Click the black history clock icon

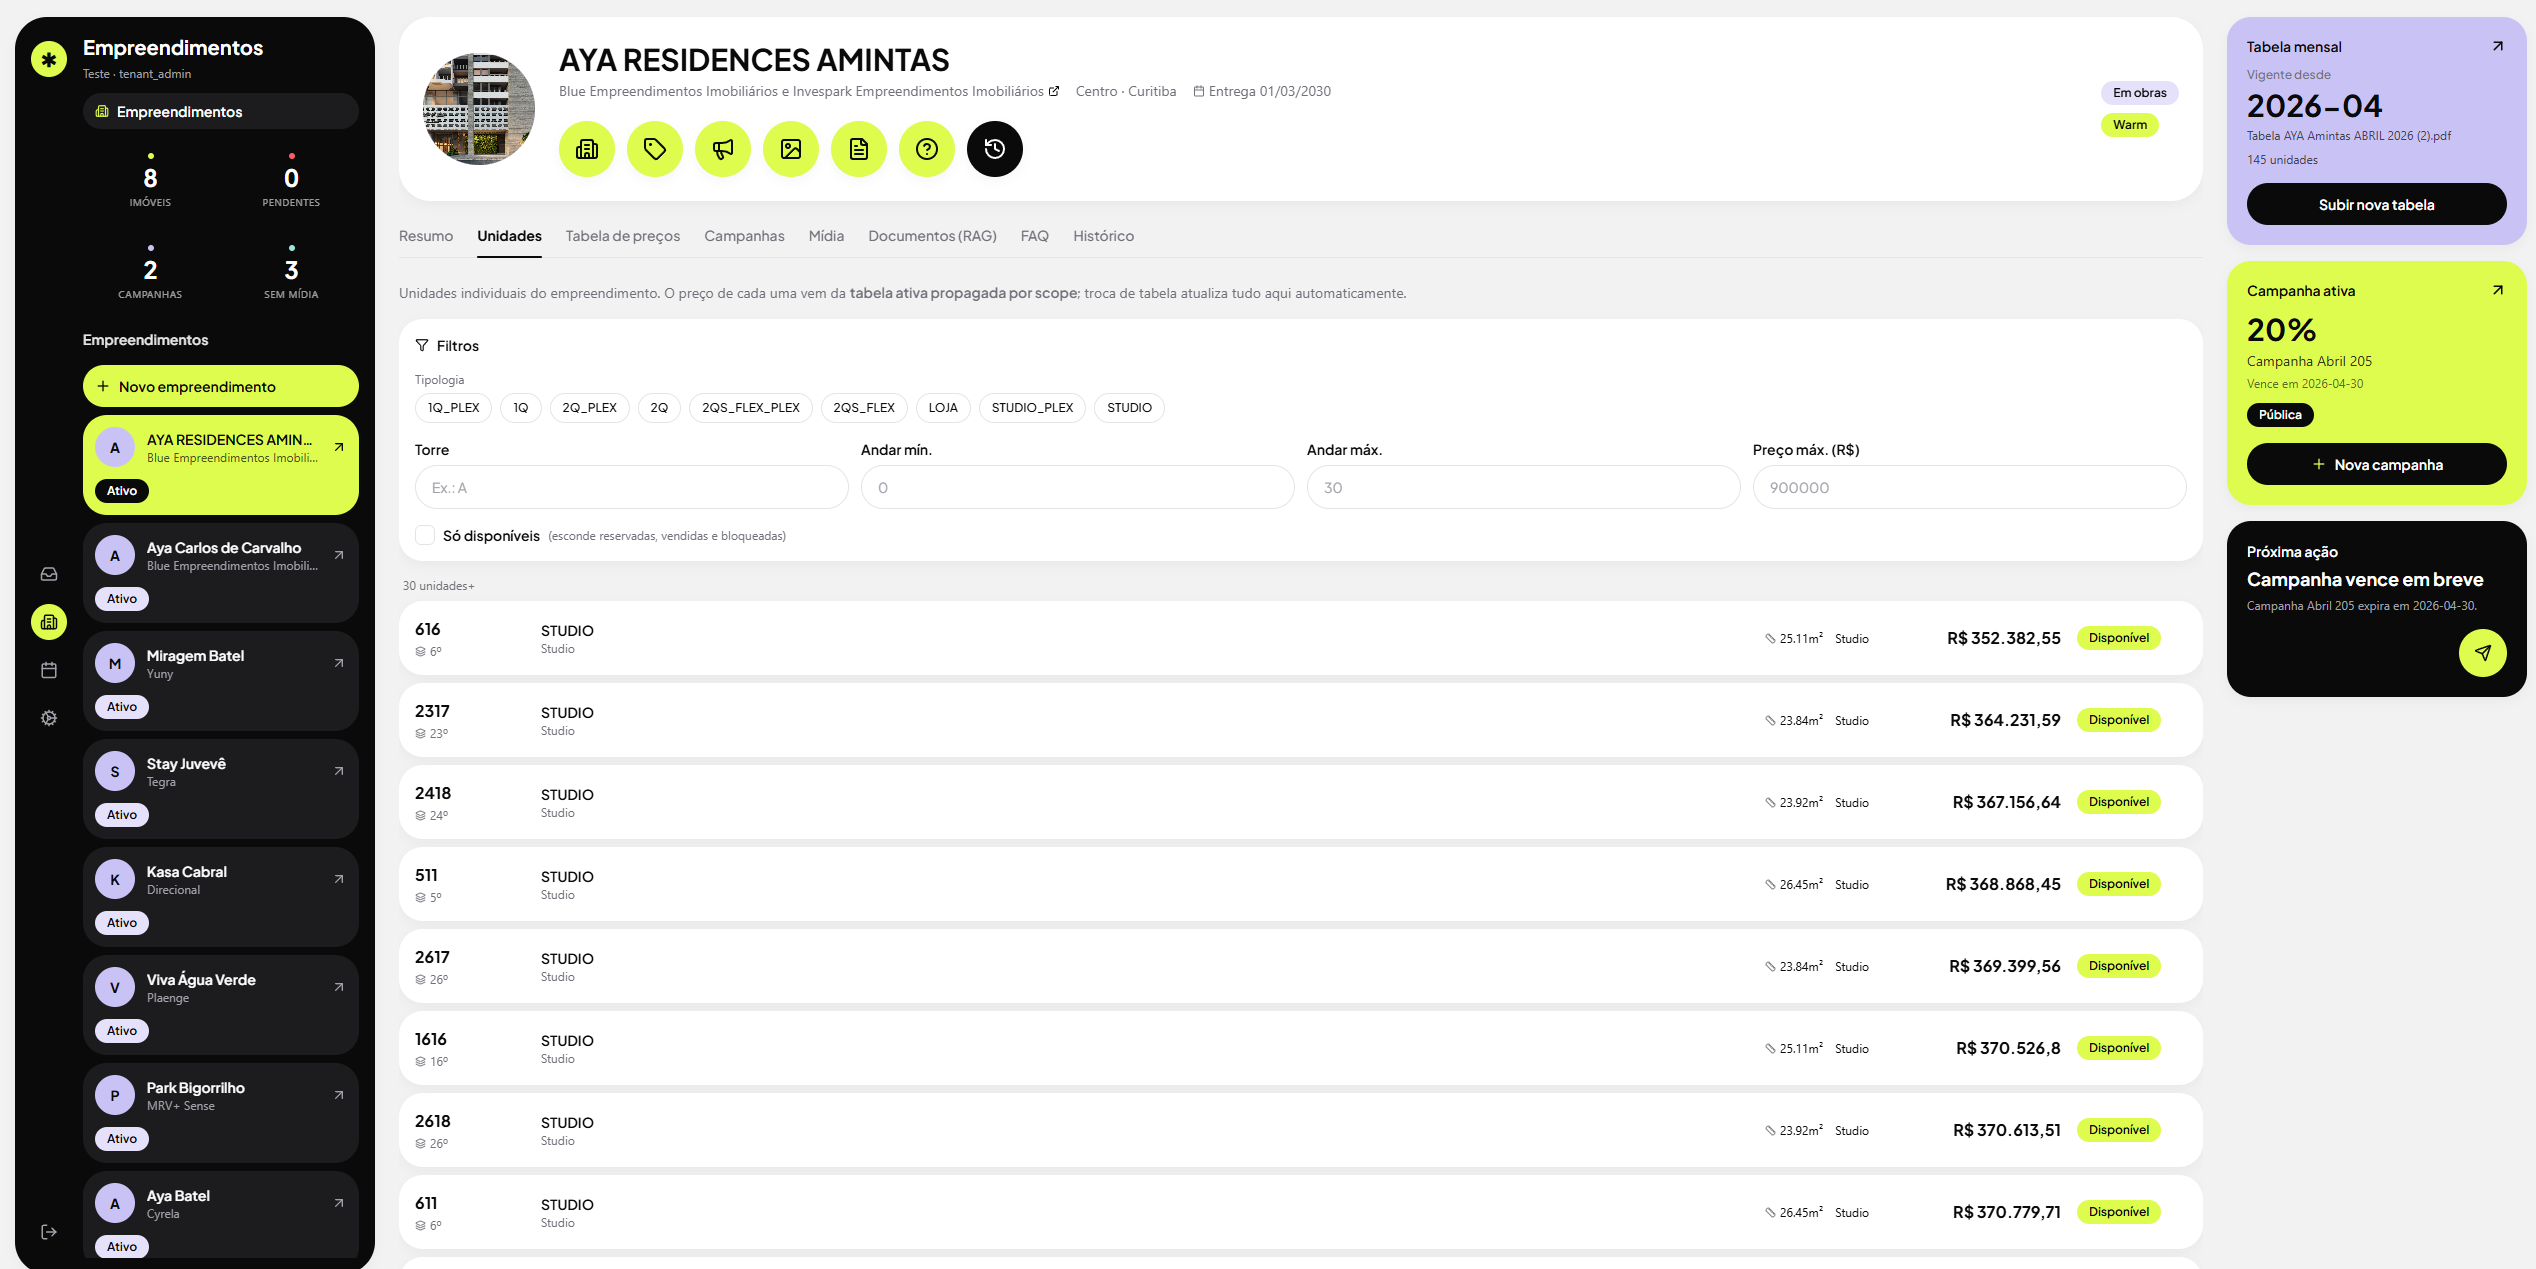[995, 149]
